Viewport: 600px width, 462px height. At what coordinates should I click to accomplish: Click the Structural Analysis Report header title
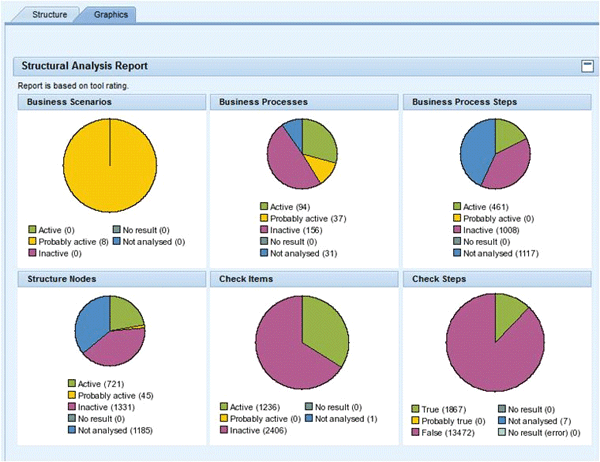pos(84,66)
